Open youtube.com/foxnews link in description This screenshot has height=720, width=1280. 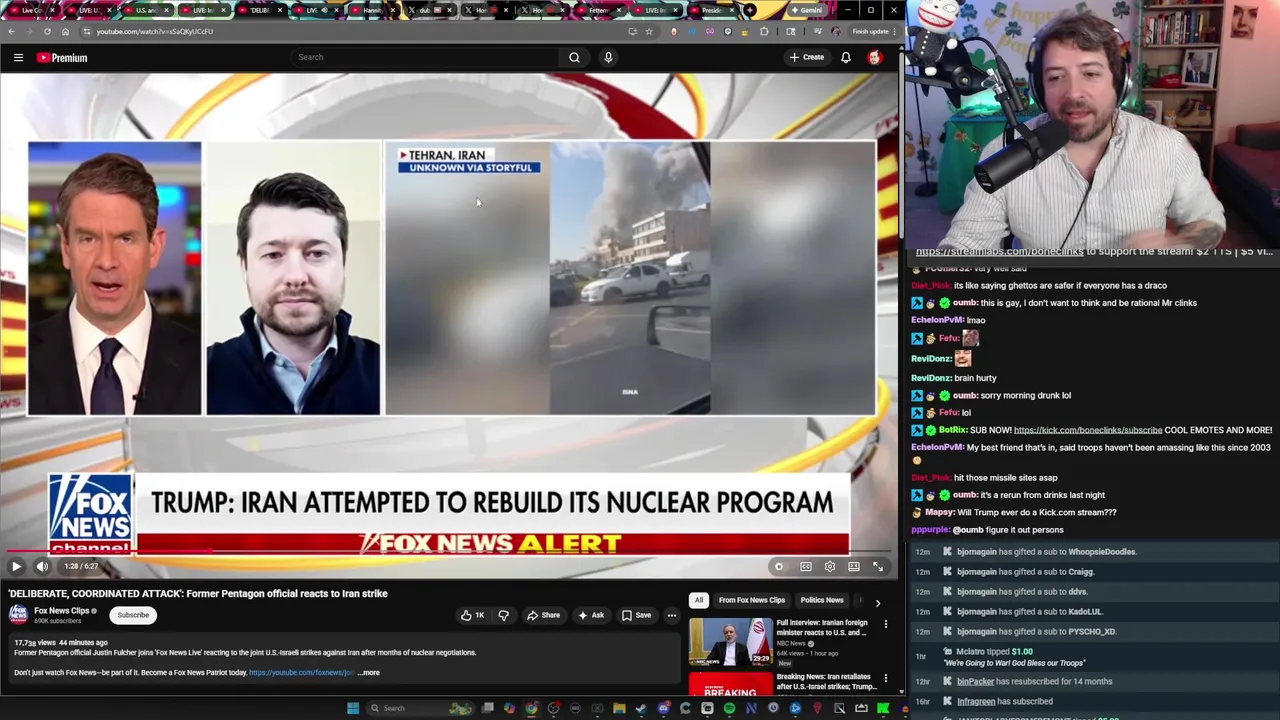[301, 673]
